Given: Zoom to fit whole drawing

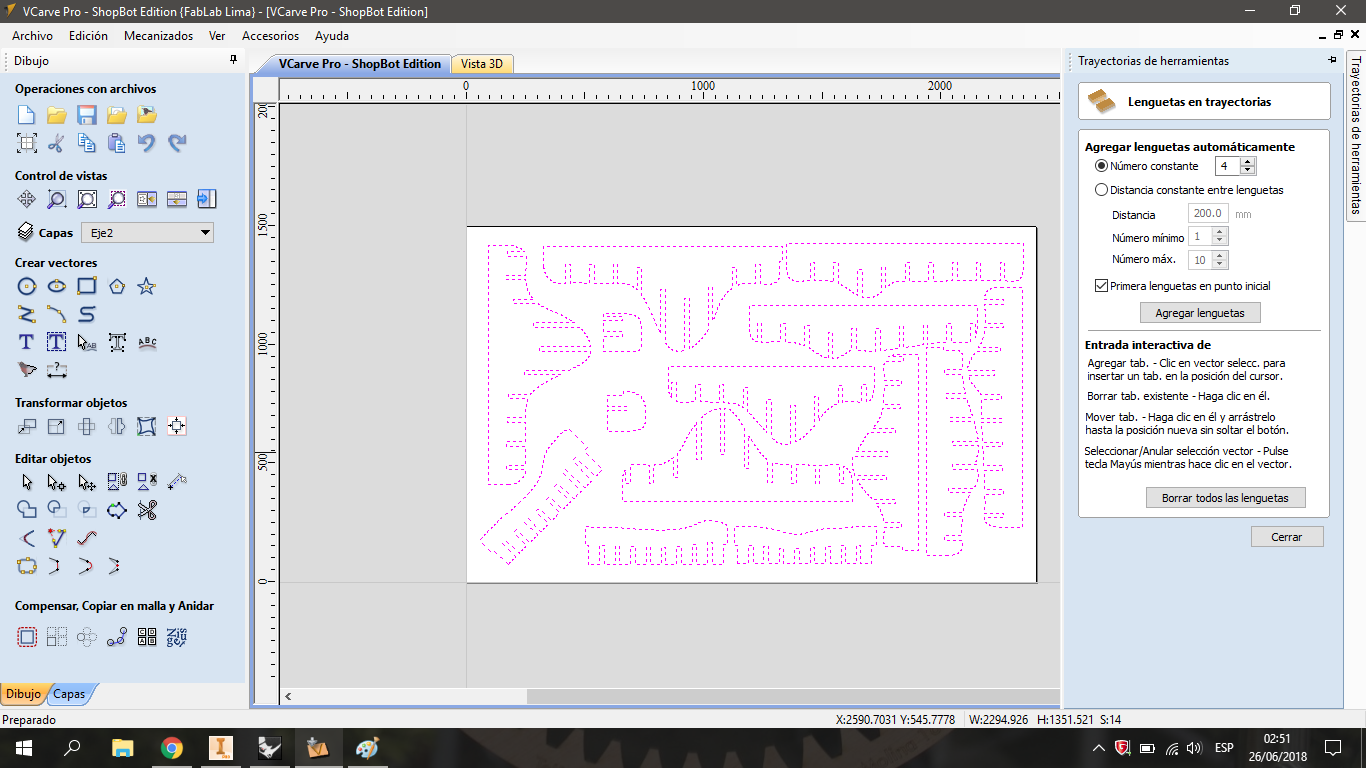Looking at the screenshot, I should pos(87,199).
